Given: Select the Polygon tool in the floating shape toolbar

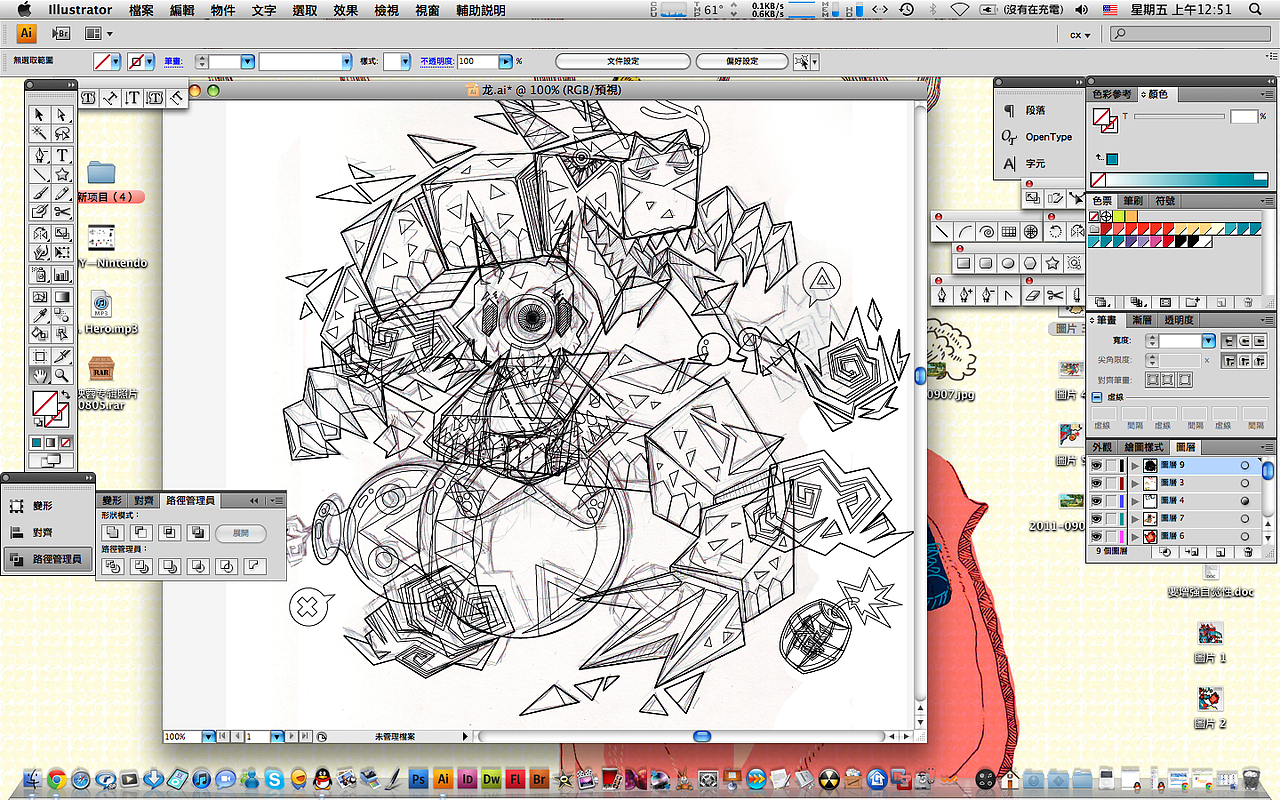Looking at the screenshot, I should [1030, 264].
